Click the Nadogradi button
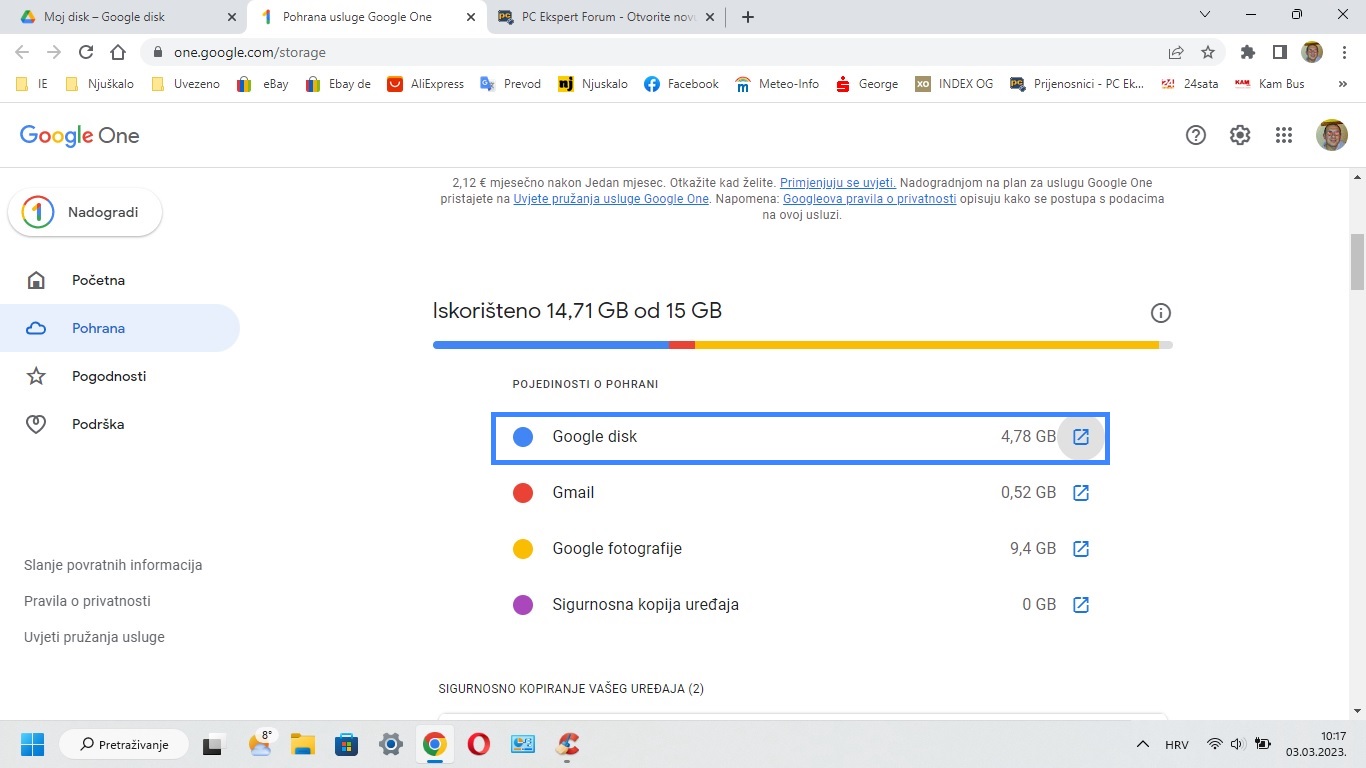Viewport: 1366px width, 768px height. 85,213
